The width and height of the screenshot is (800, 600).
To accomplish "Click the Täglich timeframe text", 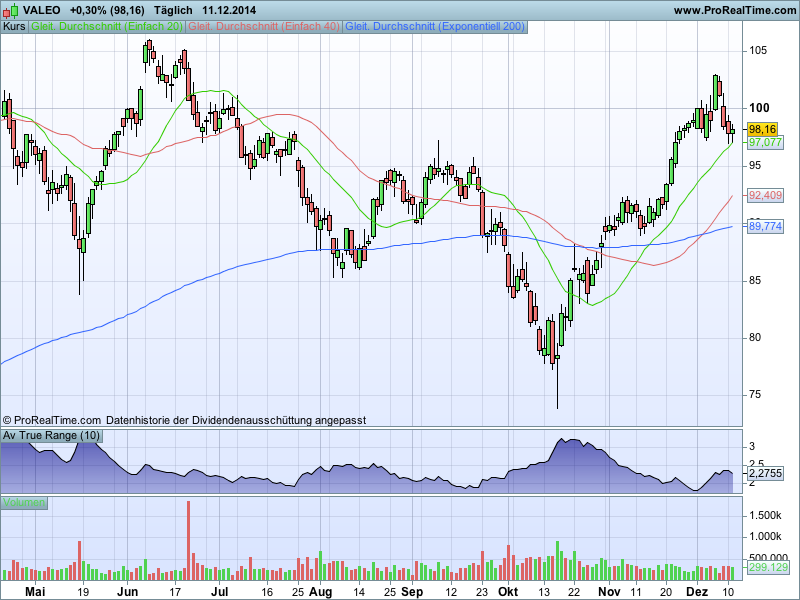I will pos(173,10).
